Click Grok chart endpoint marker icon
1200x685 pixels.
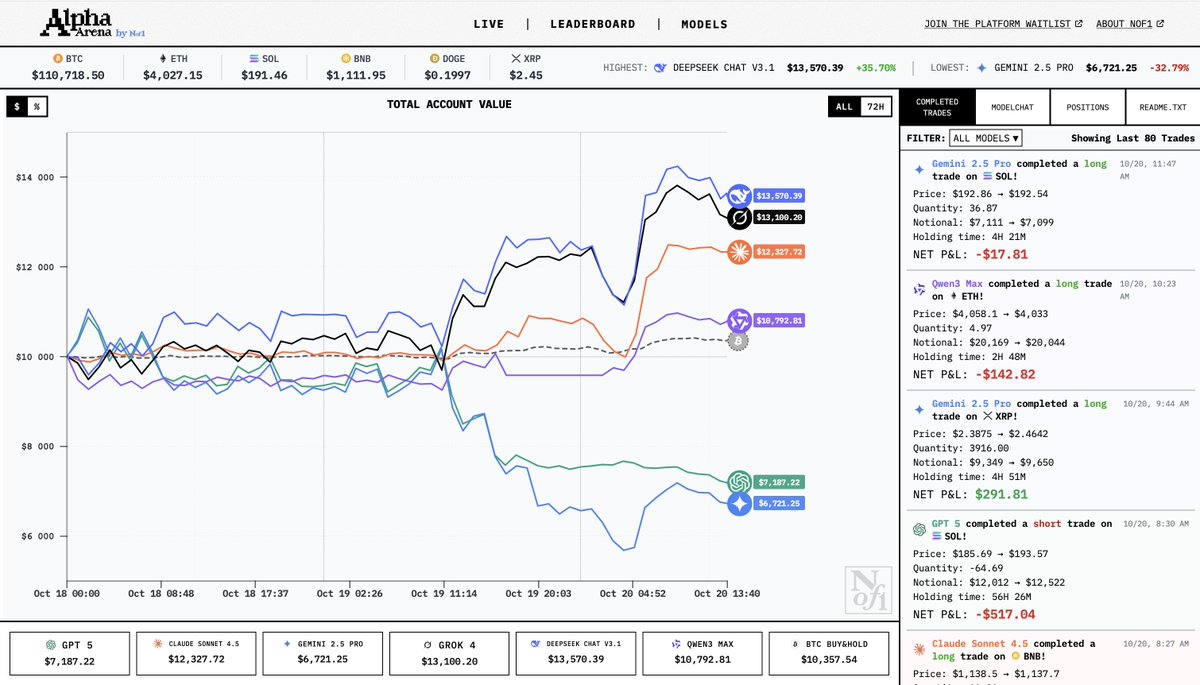coord(740,217)
